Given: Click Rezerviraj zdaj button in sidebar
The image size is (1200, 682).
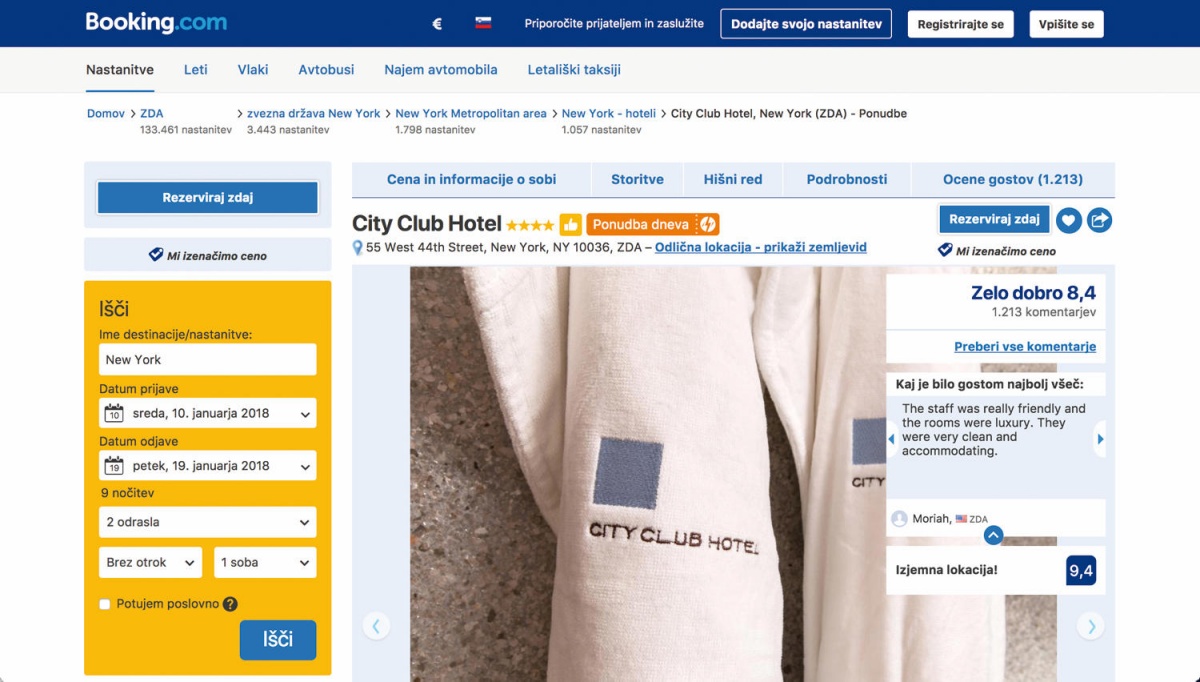Looking at the screenshot, I should point(208,198).
